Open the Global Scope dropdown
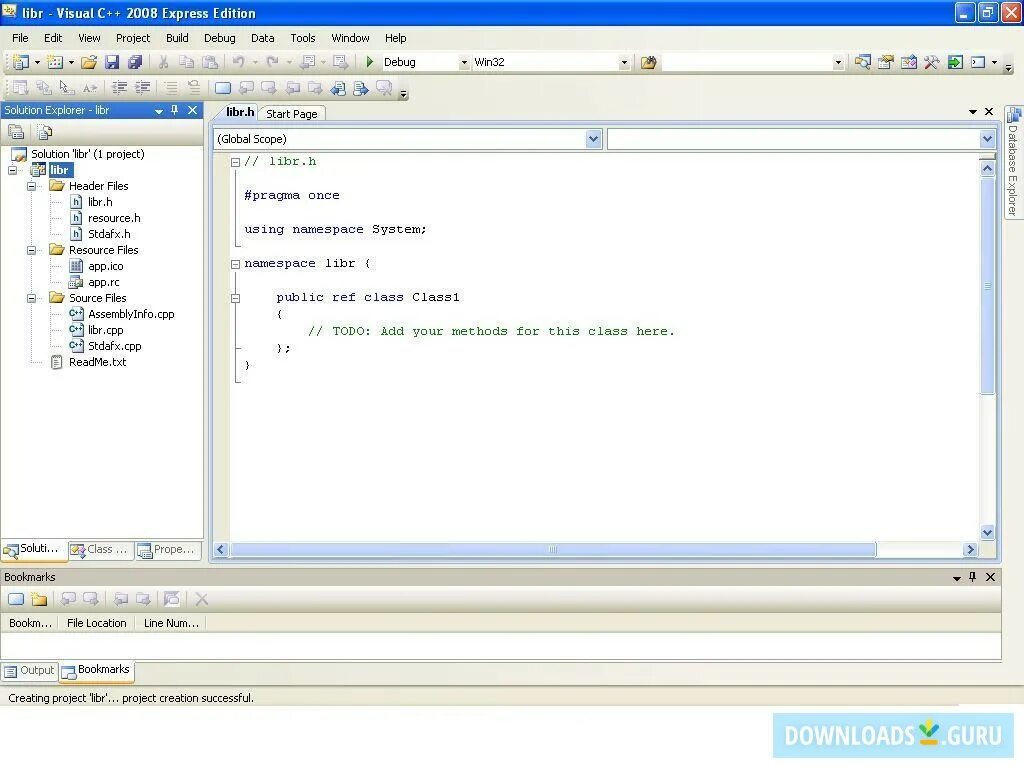The height and width of the screenshot is (768, 1024). coord(593,138)
